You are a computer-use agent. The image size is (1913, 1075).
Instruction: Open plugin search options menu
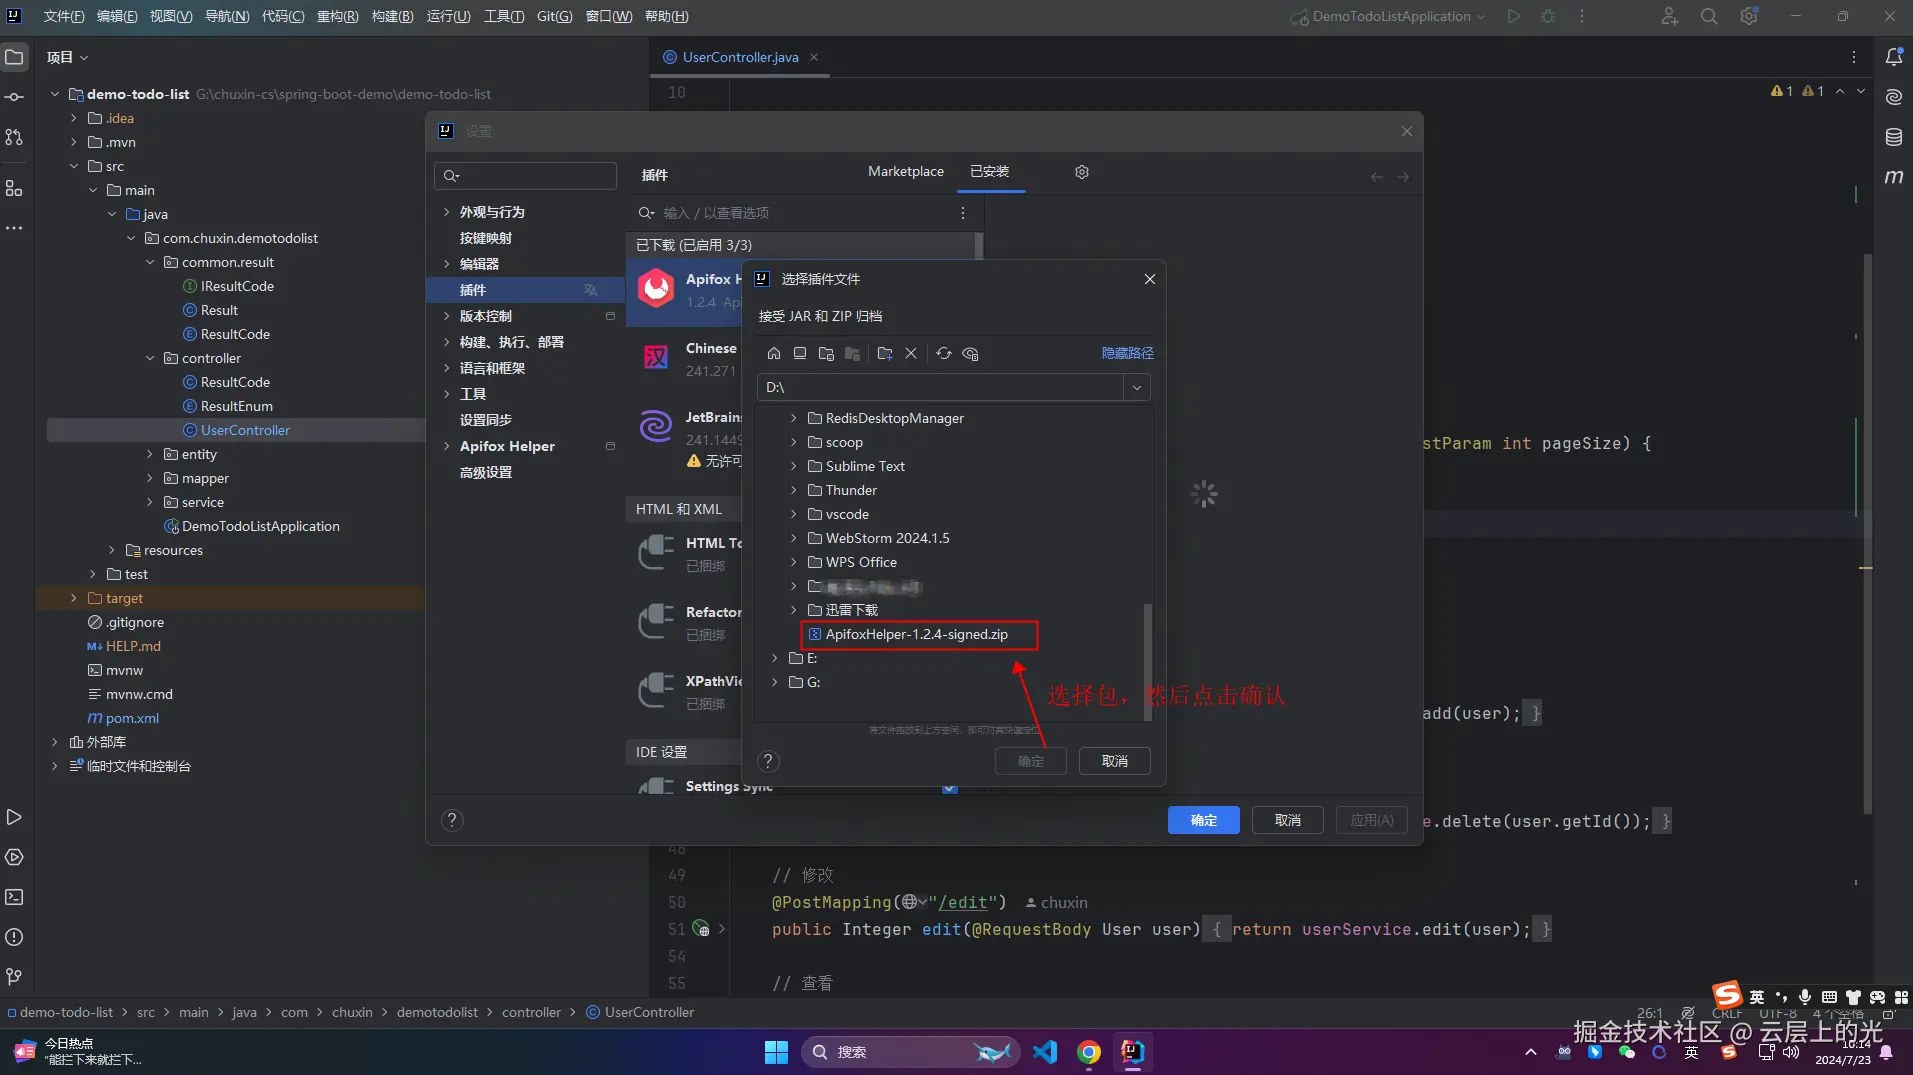pos(963,213)
